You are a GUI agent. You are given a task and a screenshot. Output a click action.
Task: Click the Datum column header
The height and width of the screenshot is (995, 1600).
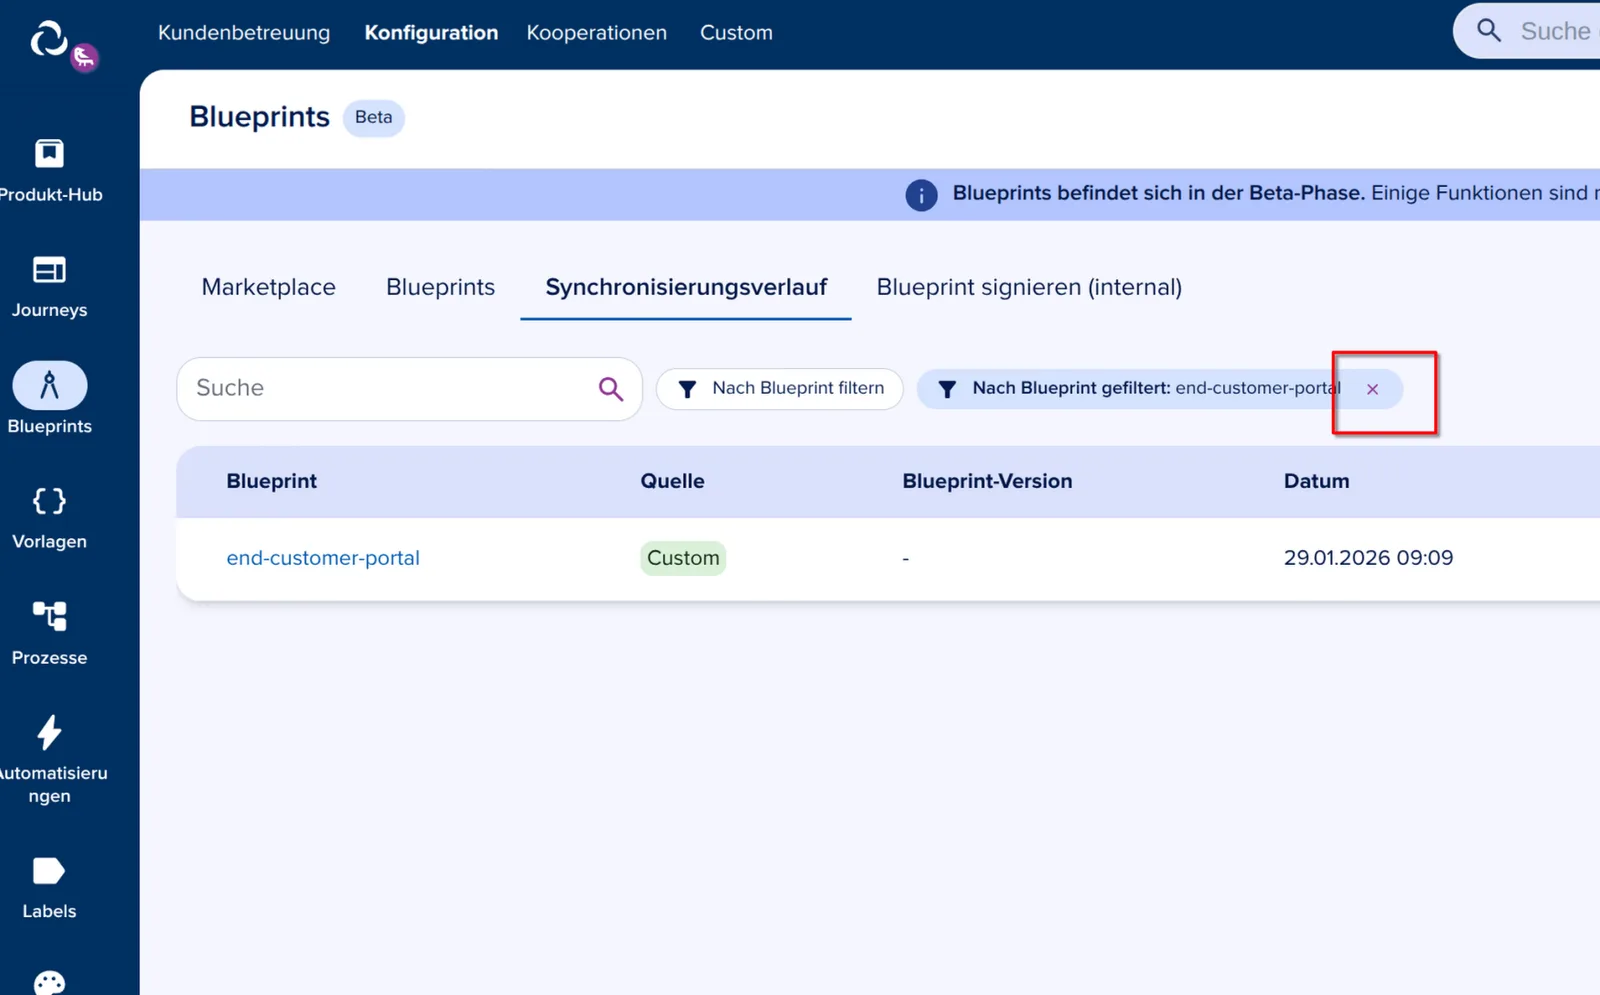(1316, 481)
